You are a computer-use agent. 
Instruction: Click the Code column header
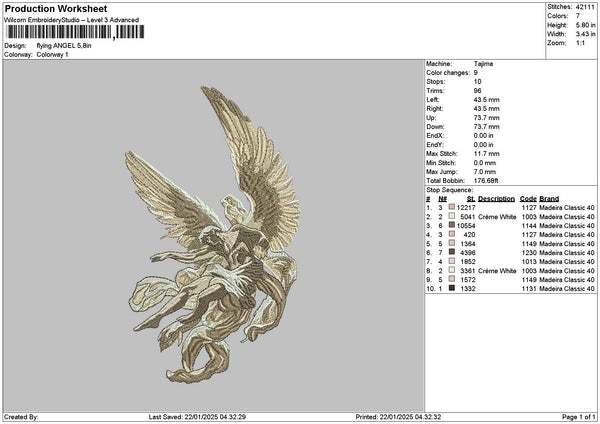pos(528,198)
